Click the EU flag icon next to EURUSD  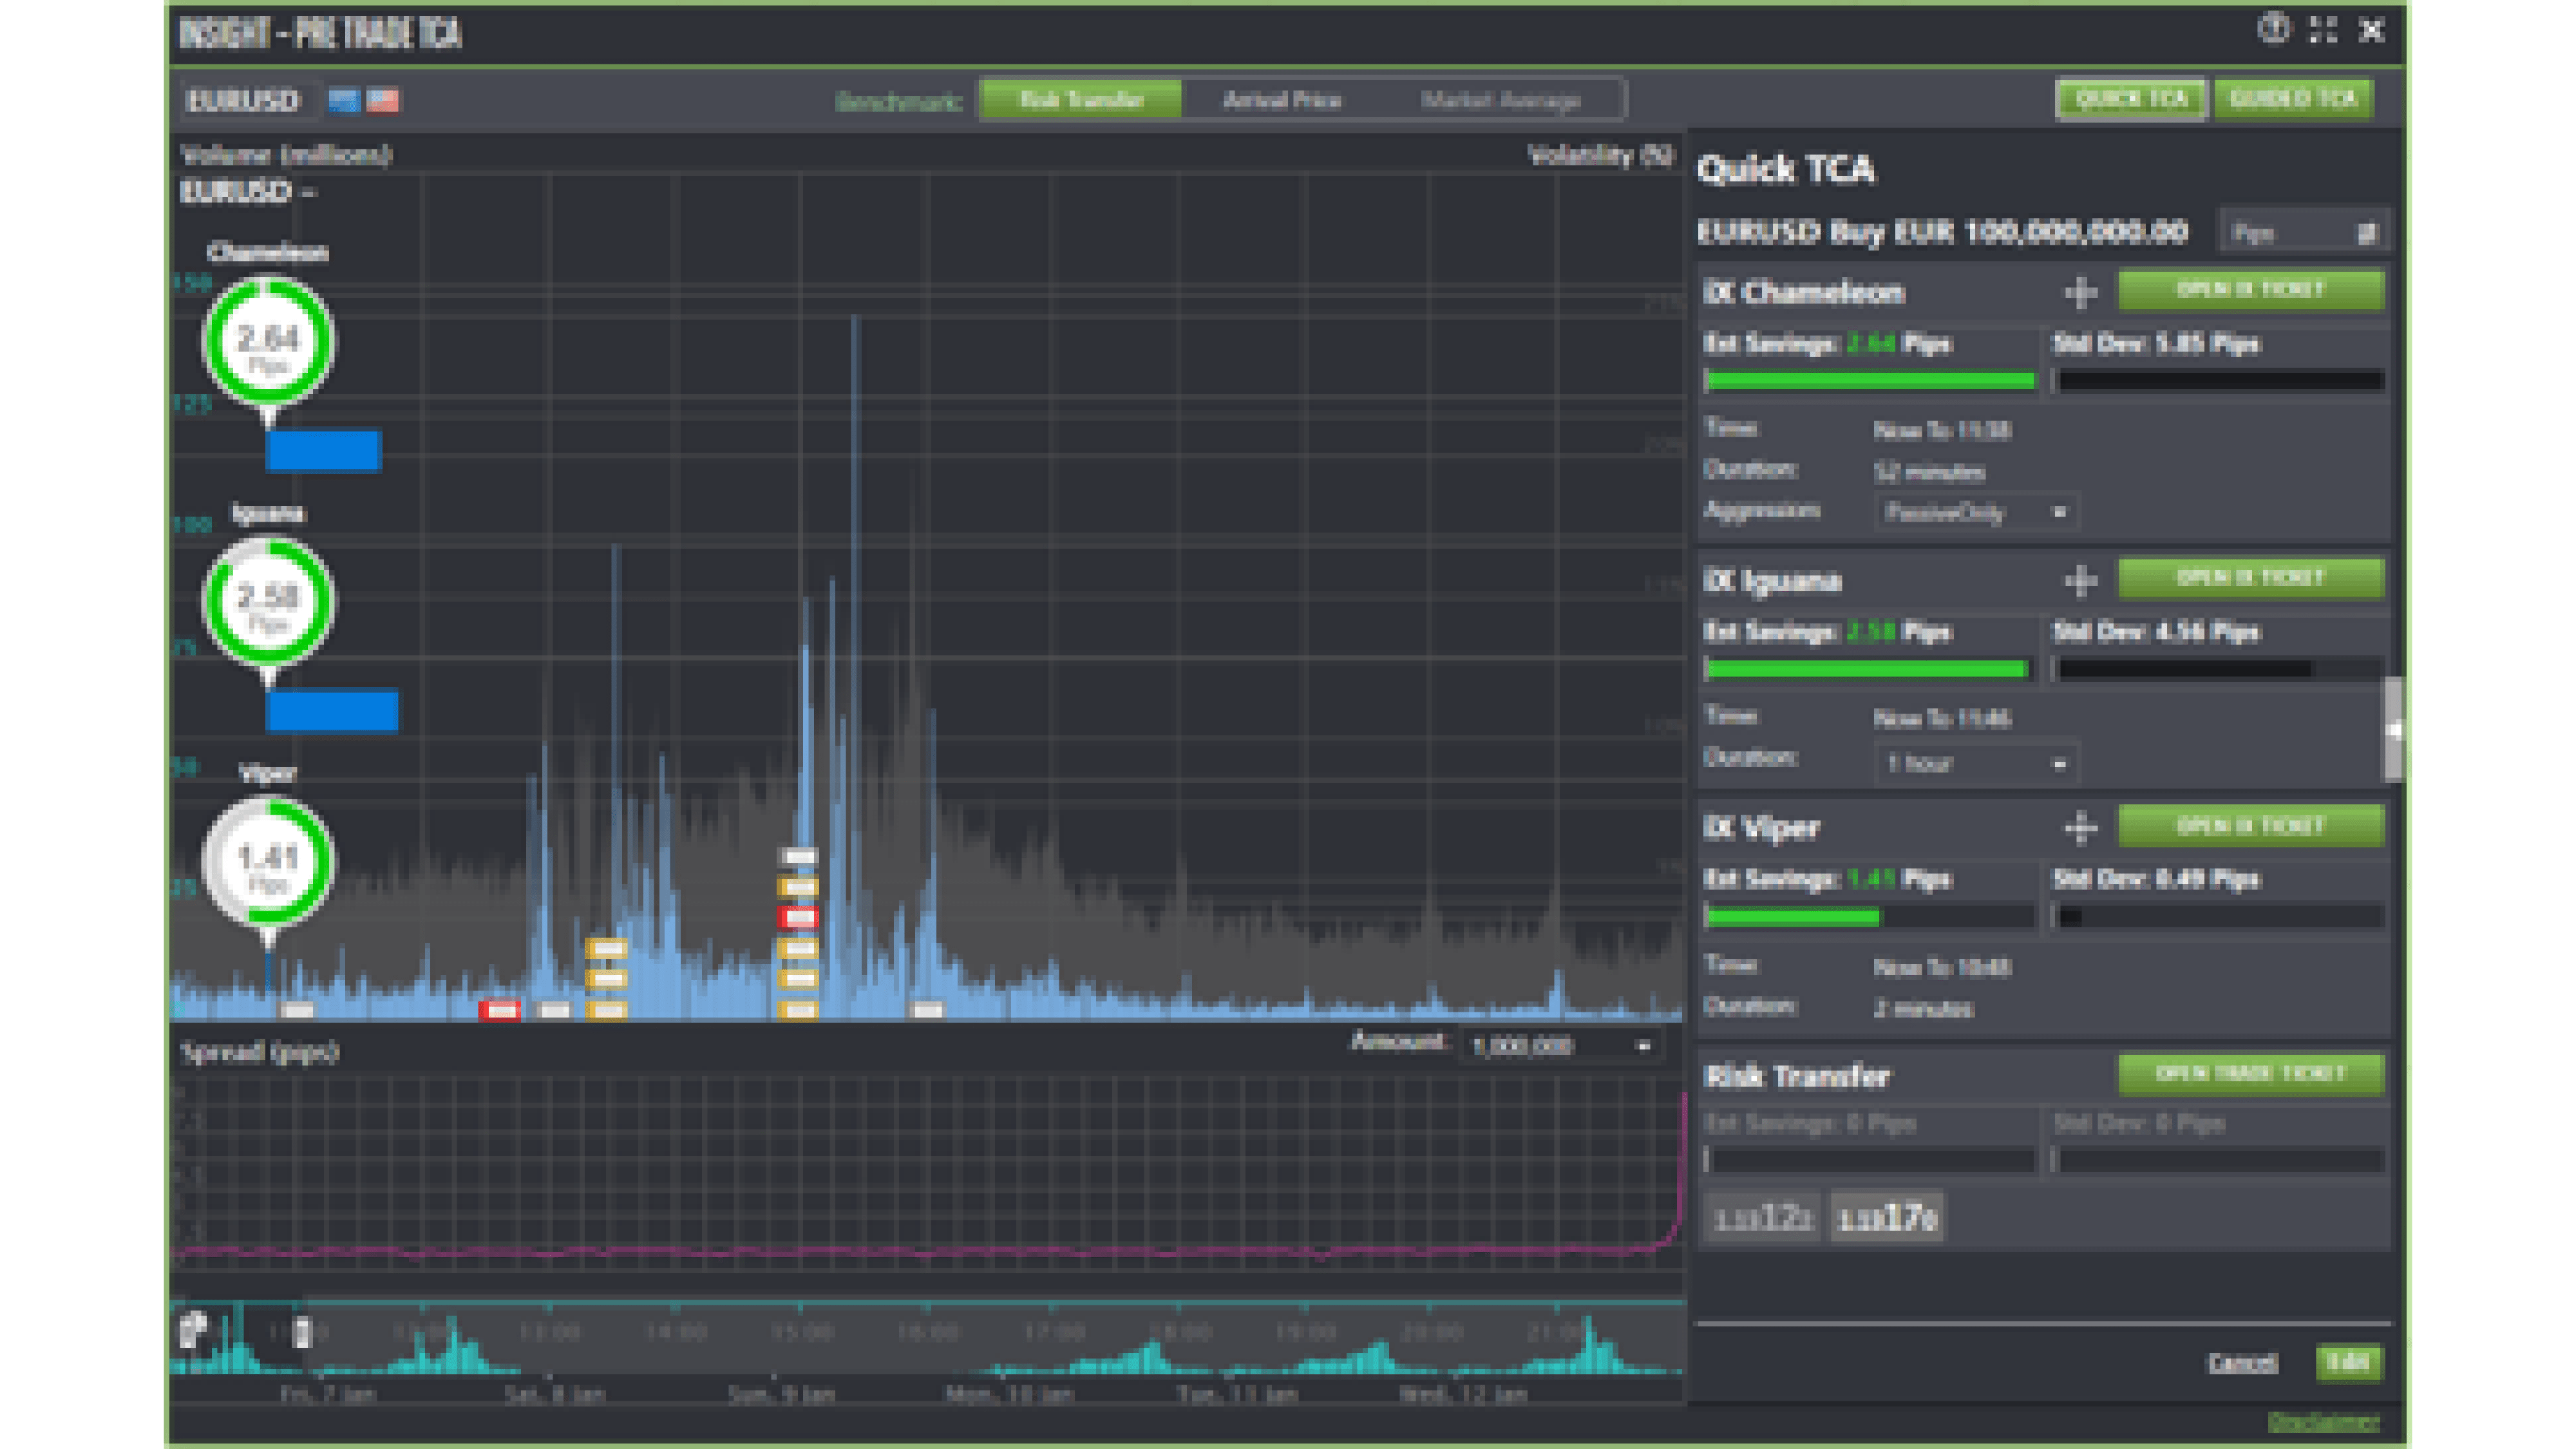pyautogui.click(x=344, y=101)
